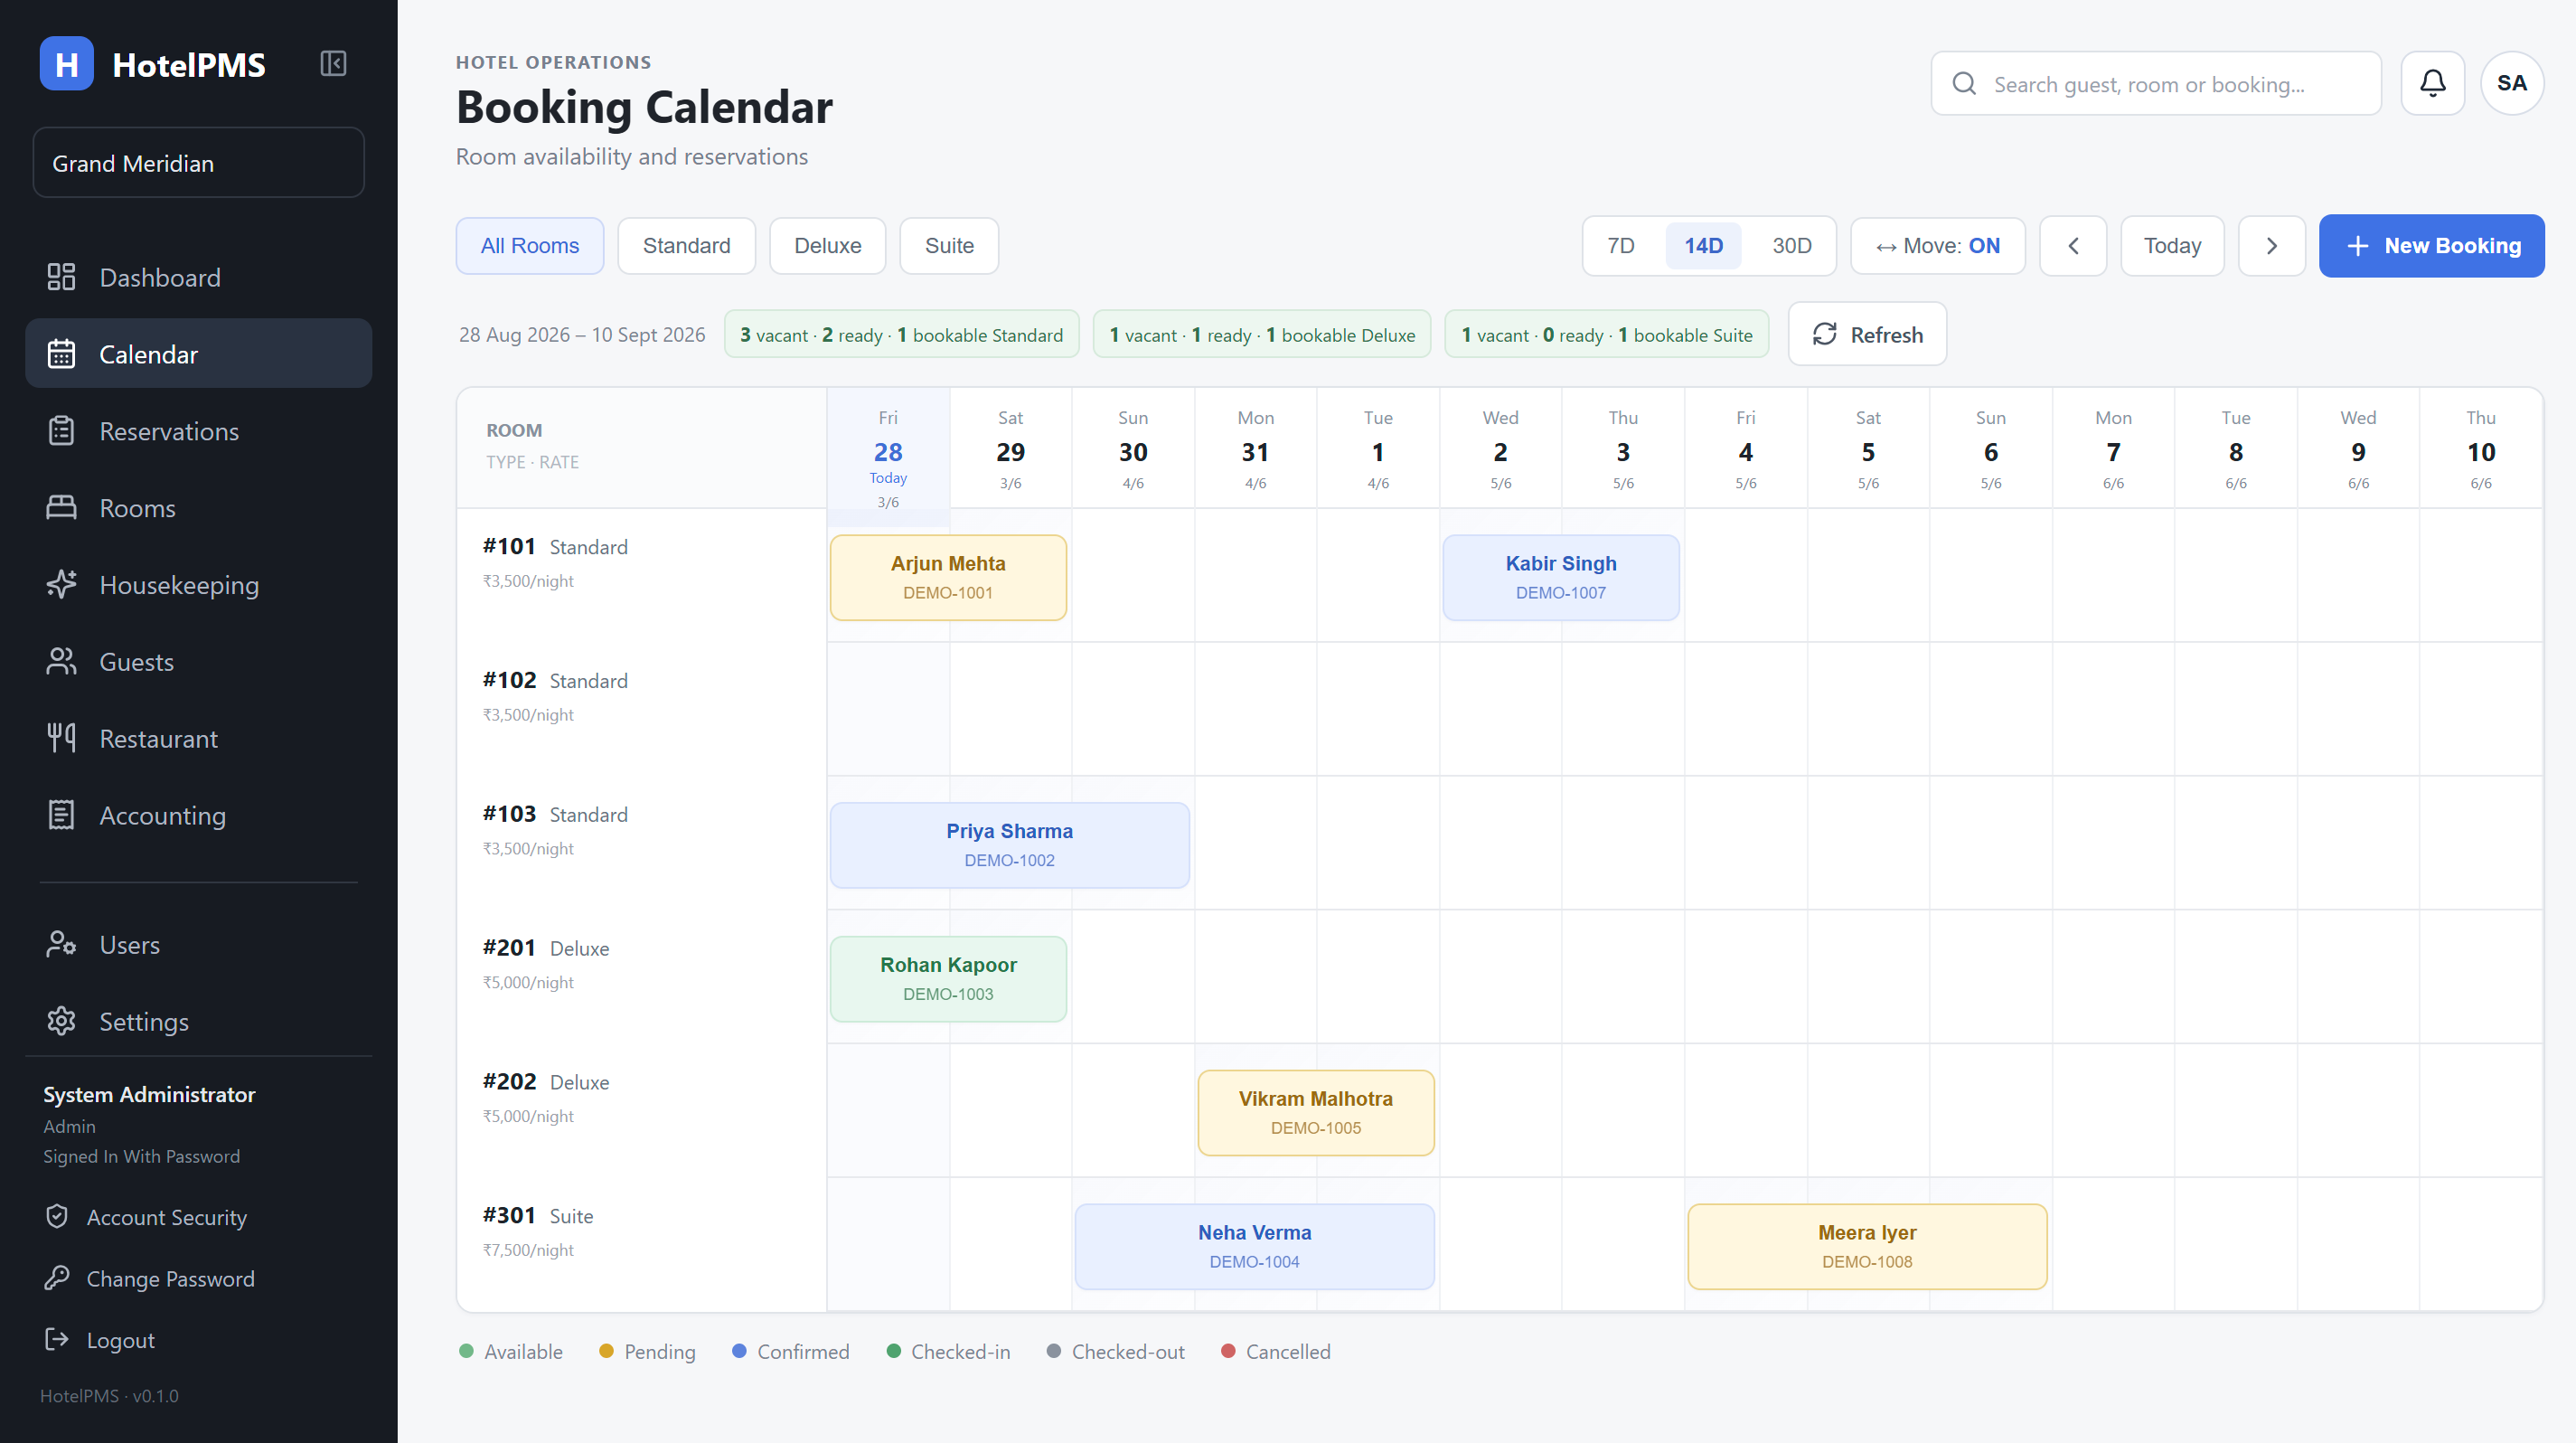
Task: Open Users in the sidebar
Action: coord(198,945)
